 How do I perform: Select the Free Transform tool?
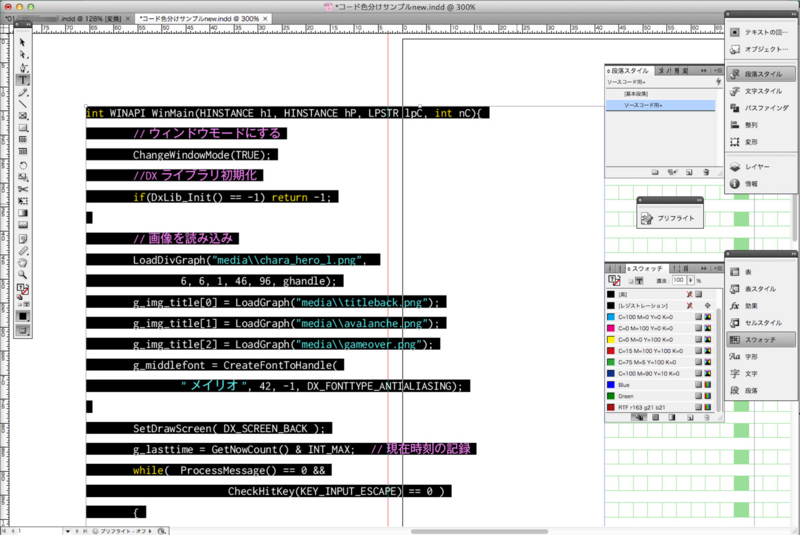pyautogui.click(x=23, y=201)
